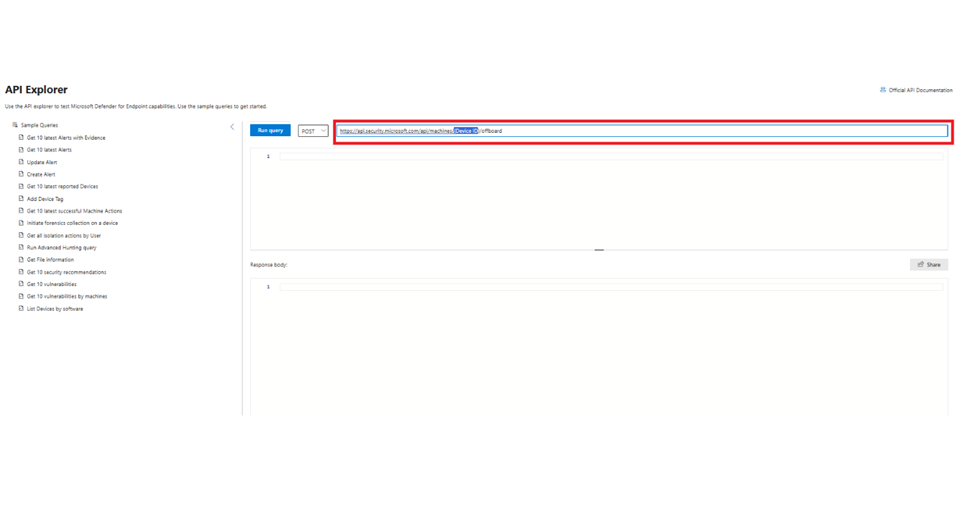Select the Update Alert sample query
This screenshot has height=519, width=974.
(42, 162)
